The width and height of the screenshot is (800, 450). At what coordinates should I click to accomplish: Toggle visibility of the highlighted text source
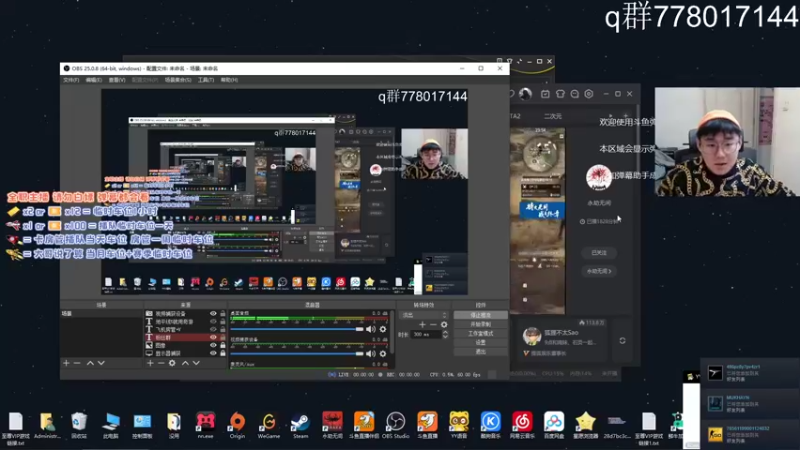[213, 337]
